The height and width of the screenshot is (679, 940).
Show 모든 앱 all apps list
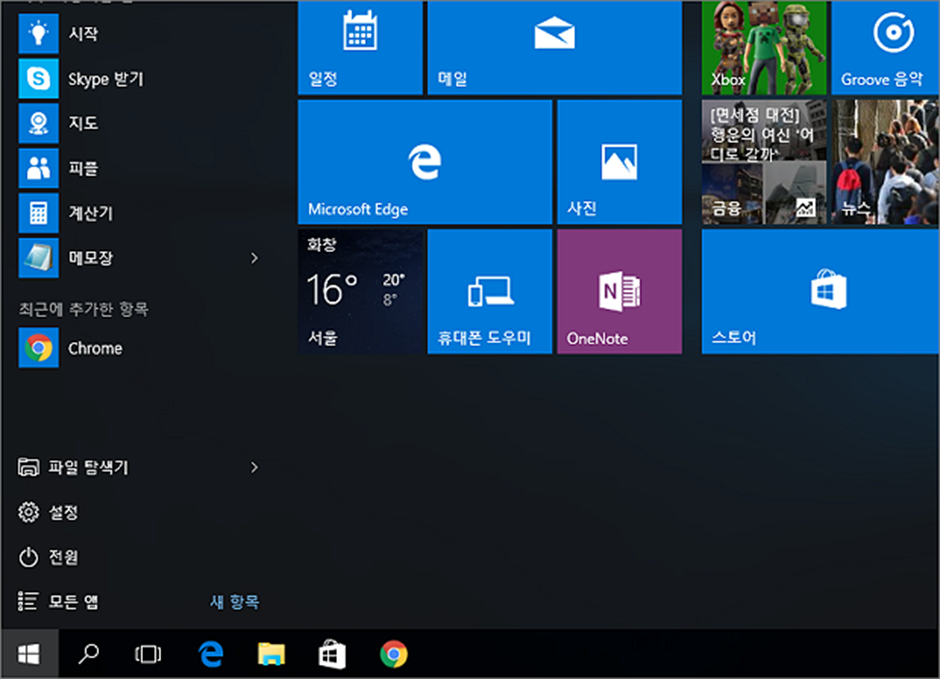pyautogui.click(x=58, y=601)
